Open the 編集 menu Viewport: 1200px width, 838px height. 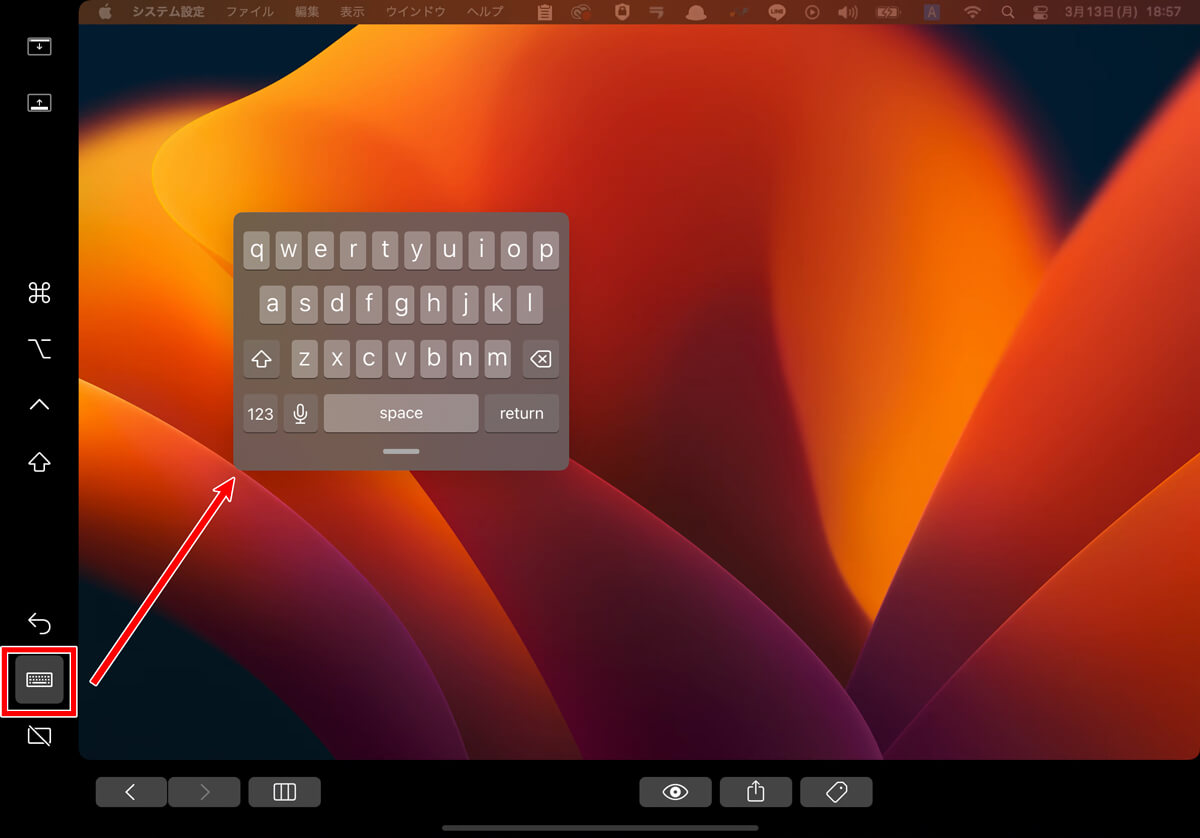[307, 12]
